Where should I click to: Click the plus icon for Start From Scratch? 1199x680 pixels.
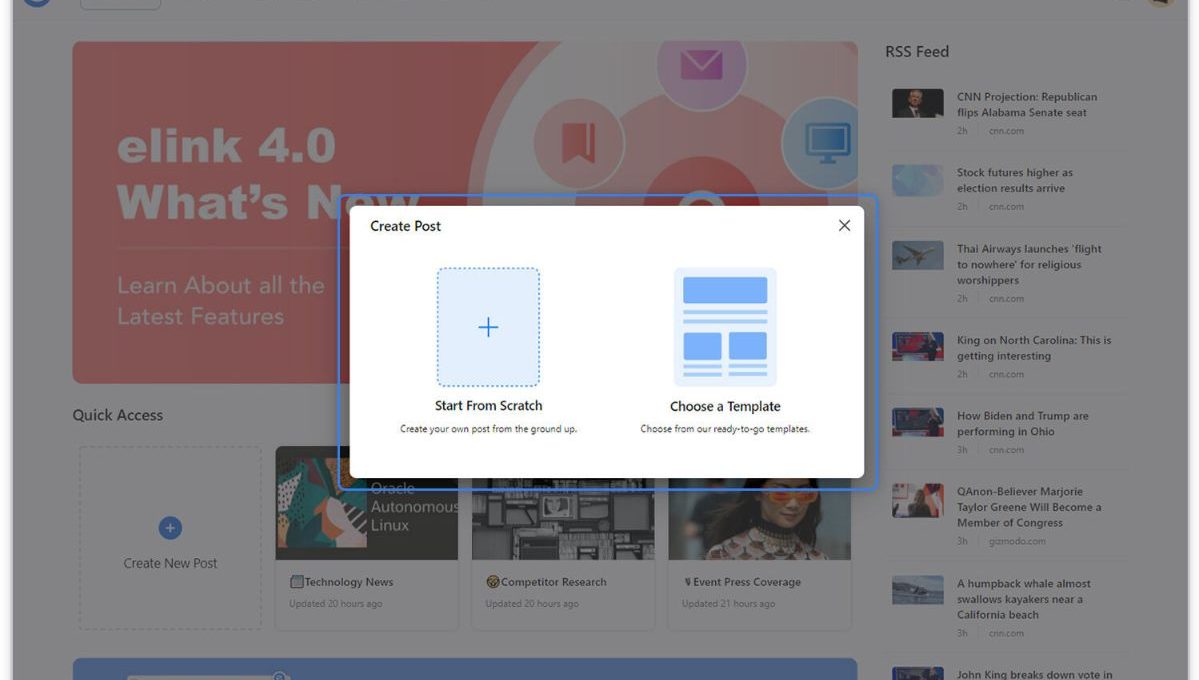[488, 327]
